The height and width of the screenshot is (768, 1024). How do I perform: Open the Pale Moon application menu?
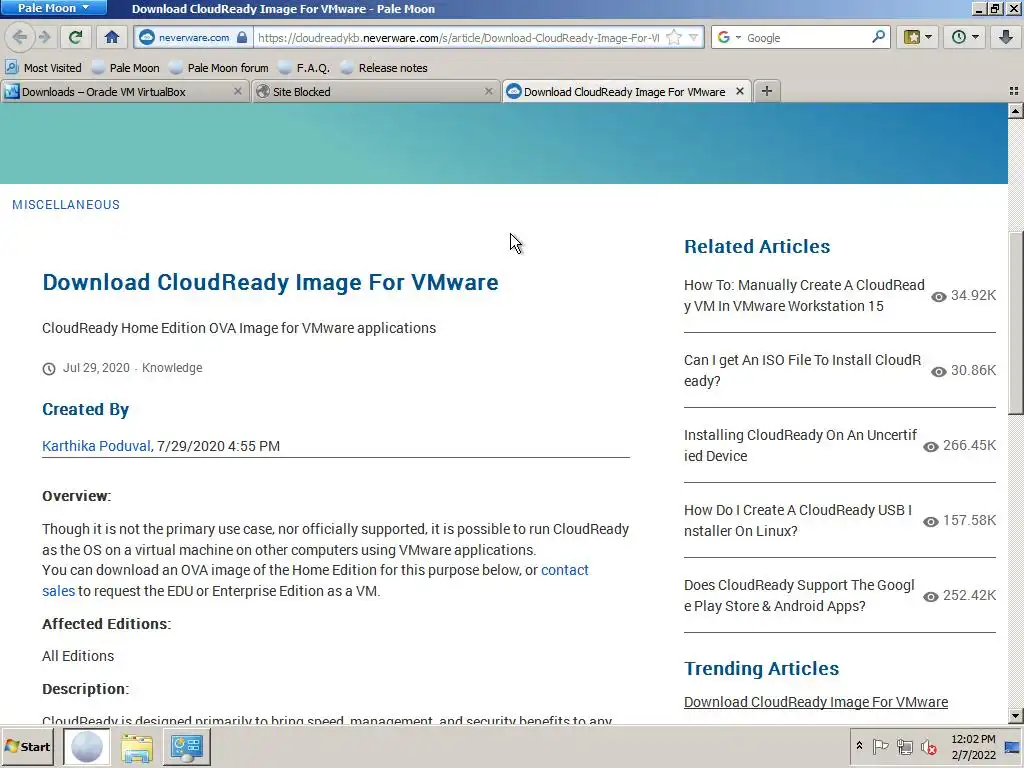coord(54,8)
